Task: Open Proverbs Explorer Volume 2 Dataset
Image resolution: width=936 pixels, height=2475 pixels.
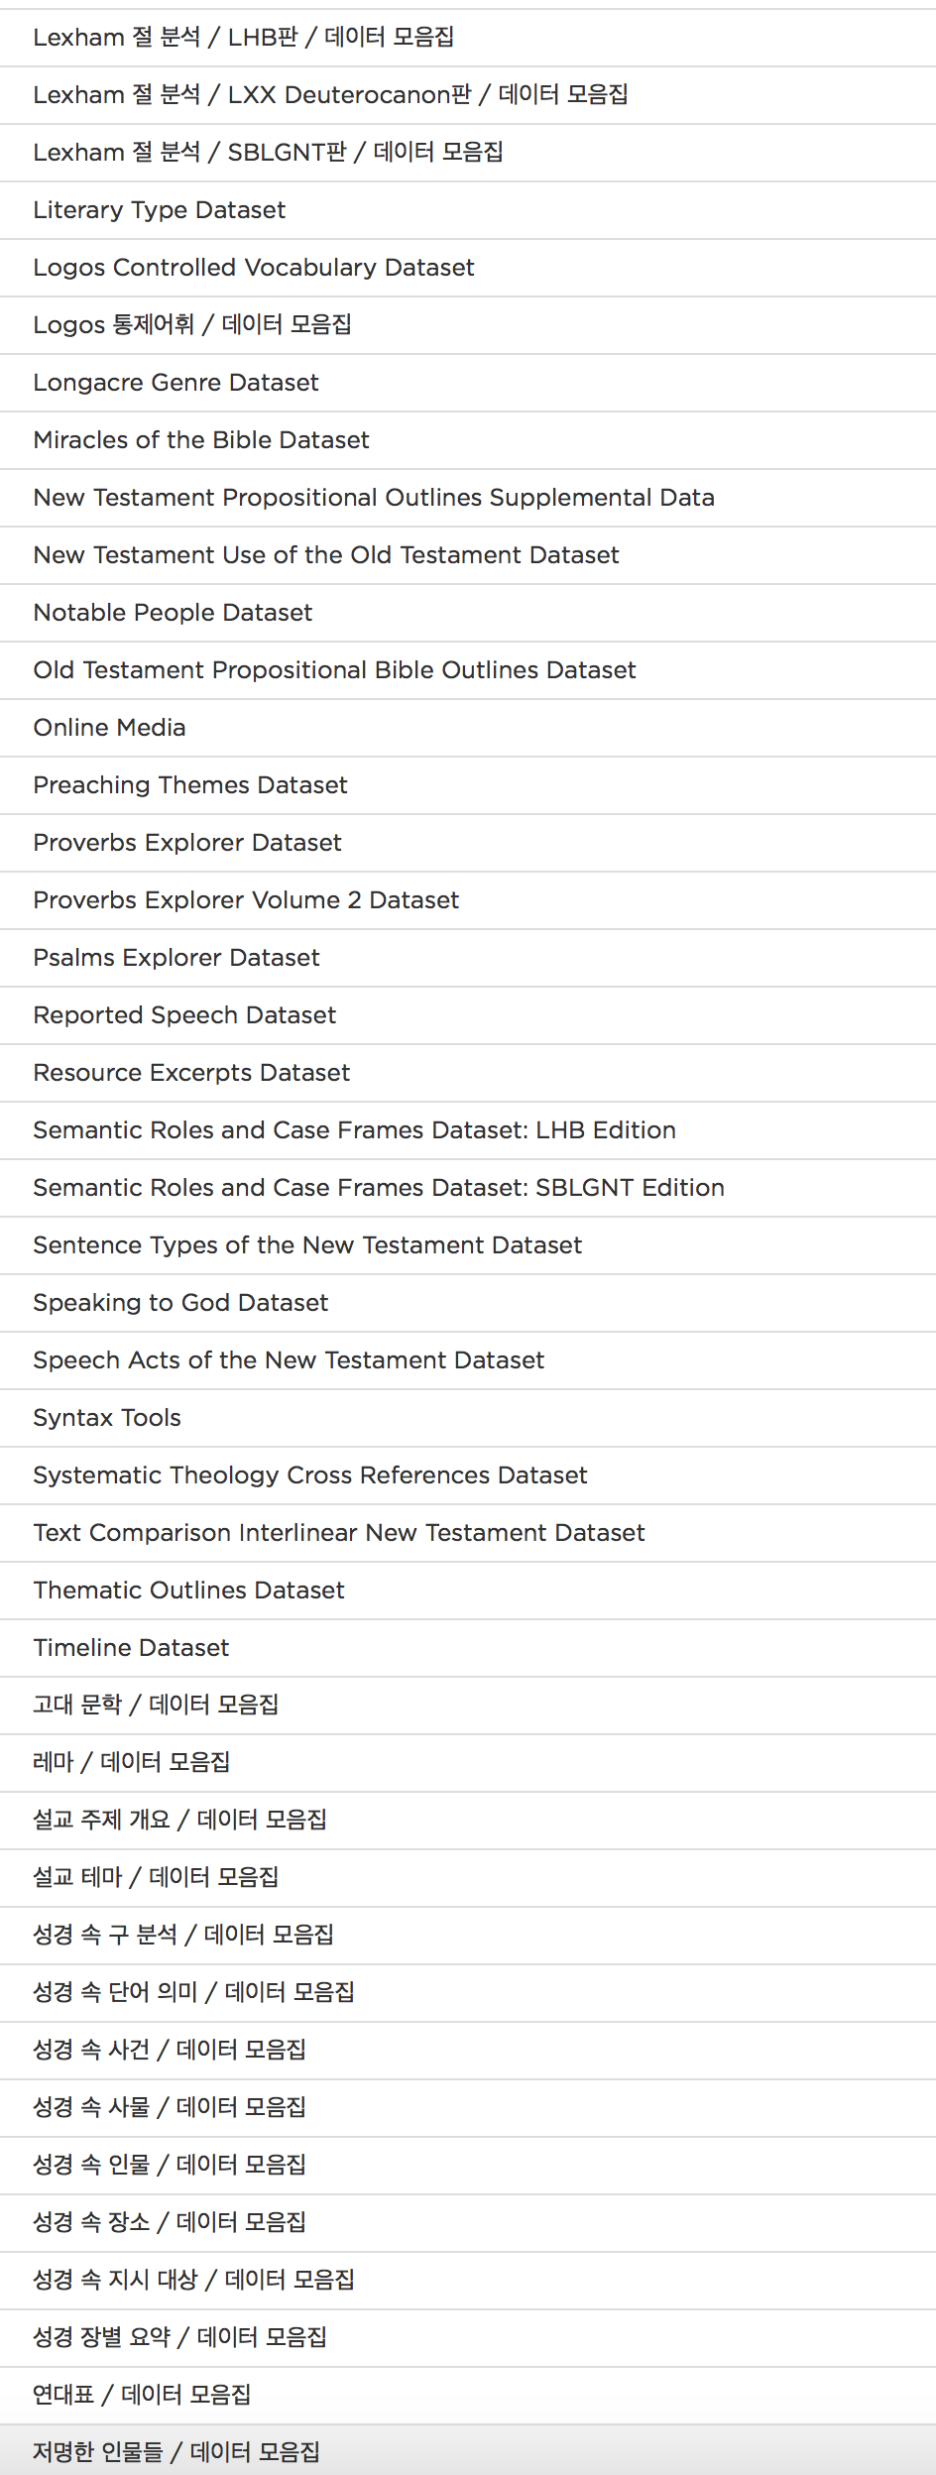Action: [468, 900]
